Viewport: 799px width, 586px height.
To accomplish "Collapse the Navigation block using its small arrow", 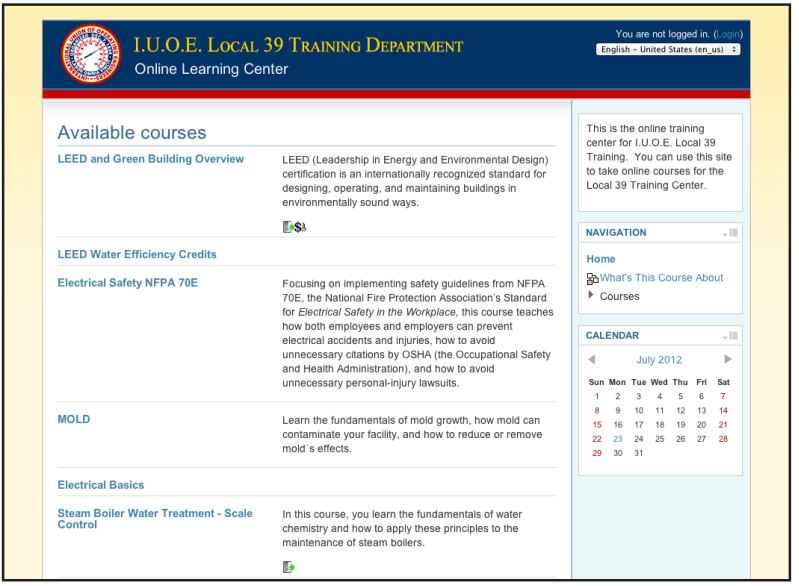I will (724, 234).
